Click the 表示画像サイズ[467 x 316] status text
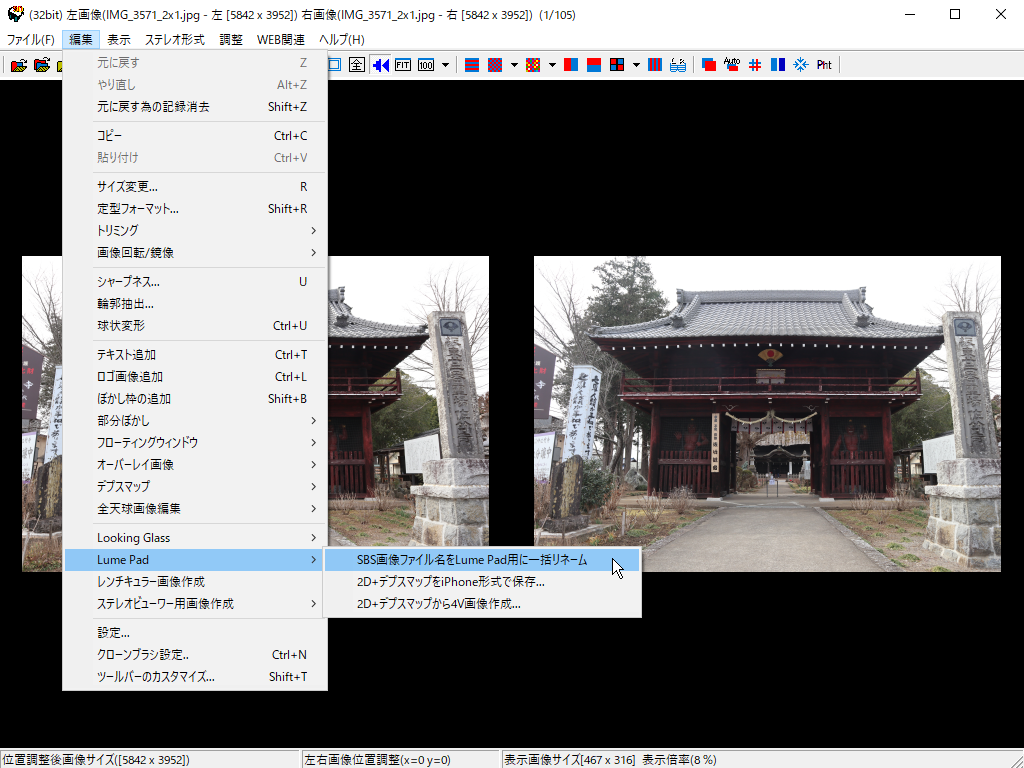 pyautogui.click(x=569, y=760)
